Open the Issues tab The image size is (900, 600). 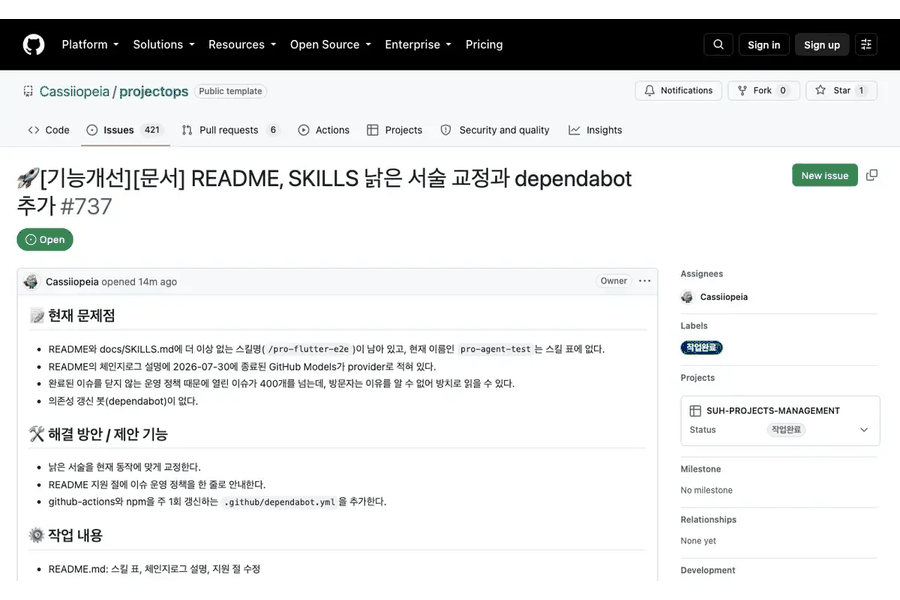(x=125, y=130)
